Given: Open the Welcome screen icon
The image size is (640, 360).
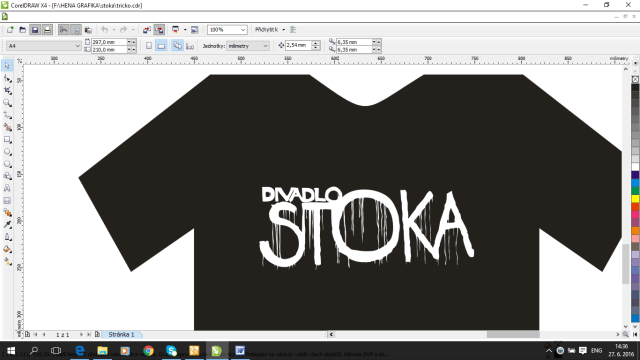Looking at the screenshot, I should (x=195, y=30).
